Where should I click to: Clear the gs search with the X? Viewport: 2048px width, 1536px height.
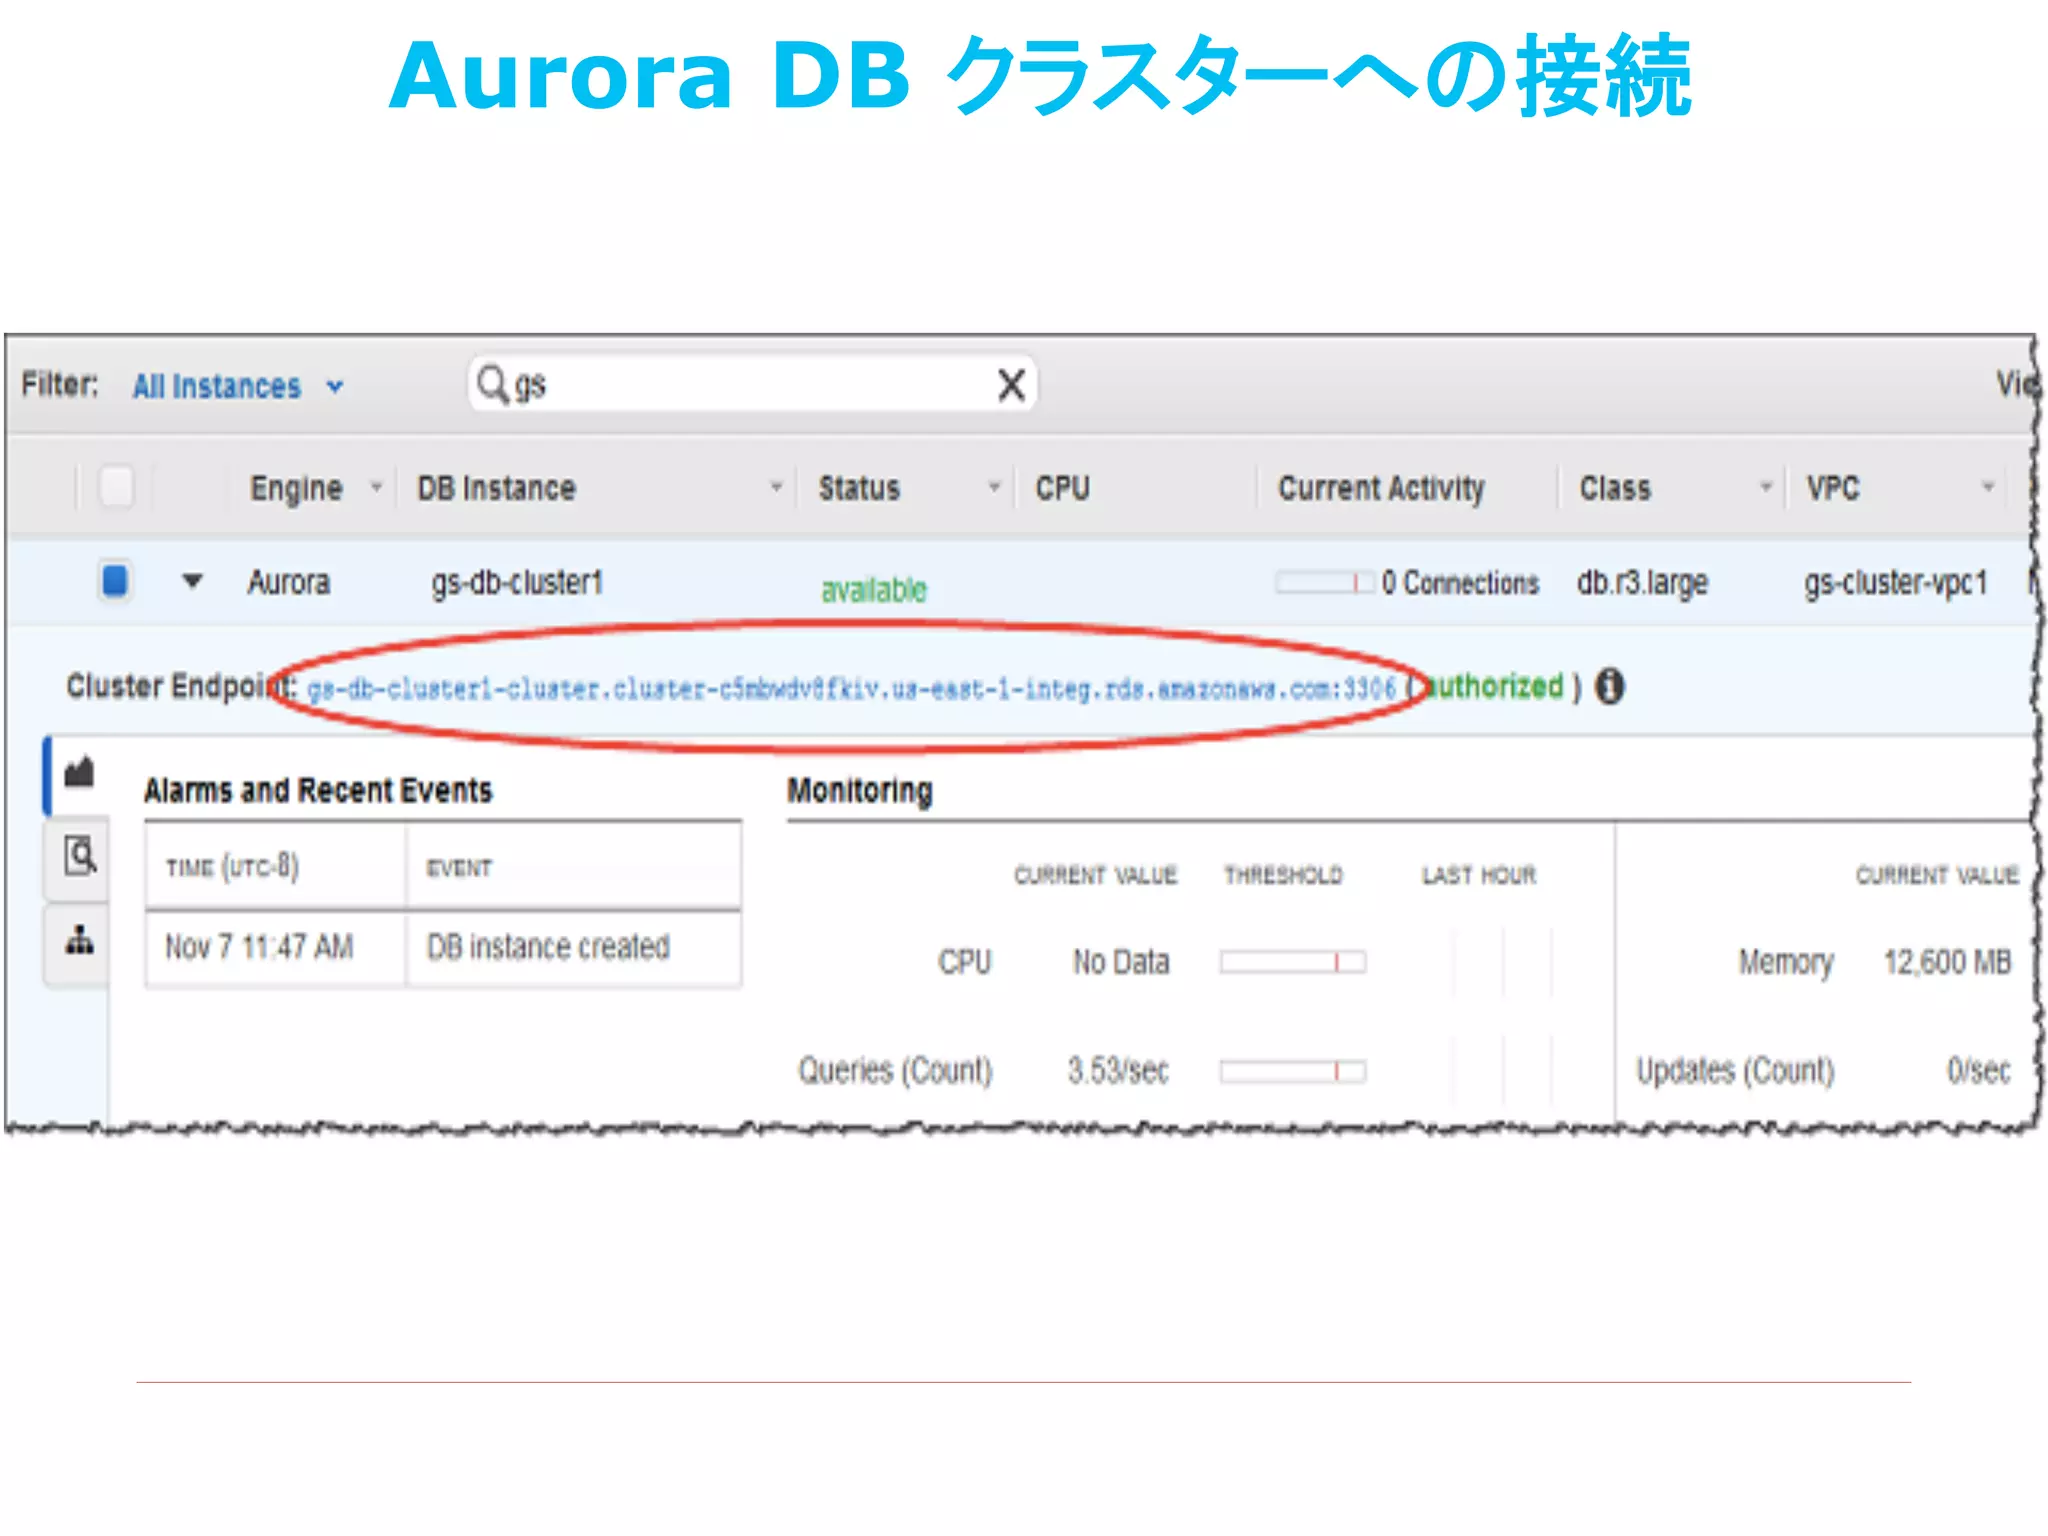coord(1011,385)
